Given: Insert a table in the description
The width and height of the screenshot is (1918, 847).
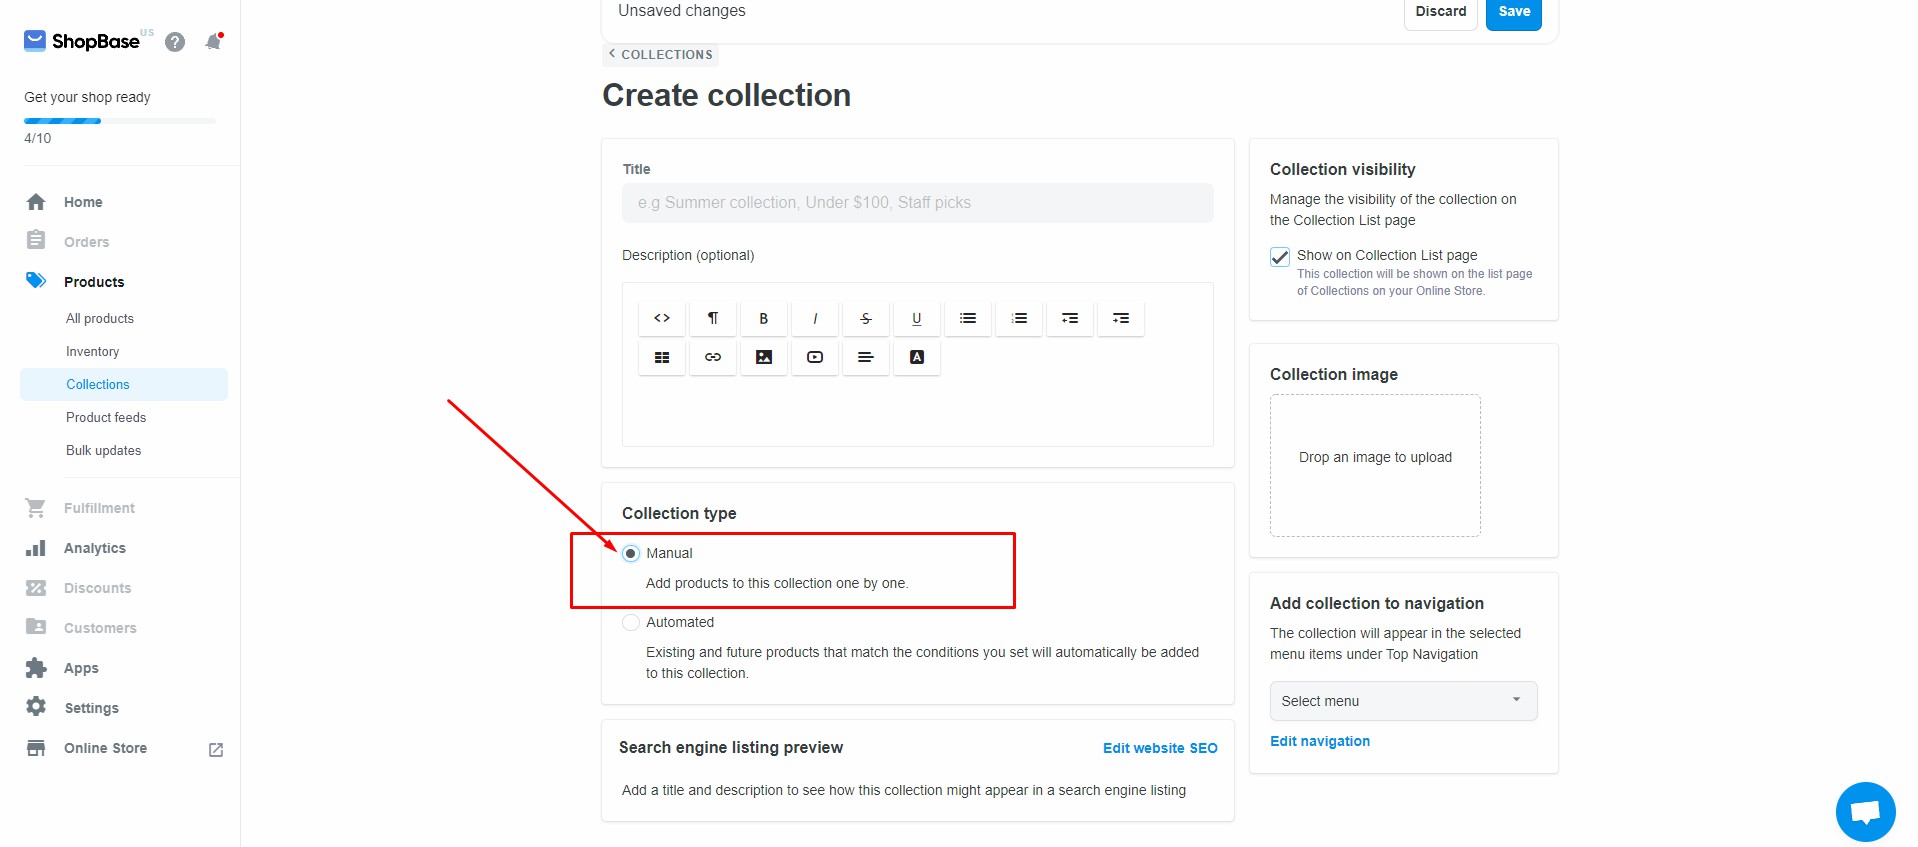Looking at the screenshot, I should click(661, 357).
